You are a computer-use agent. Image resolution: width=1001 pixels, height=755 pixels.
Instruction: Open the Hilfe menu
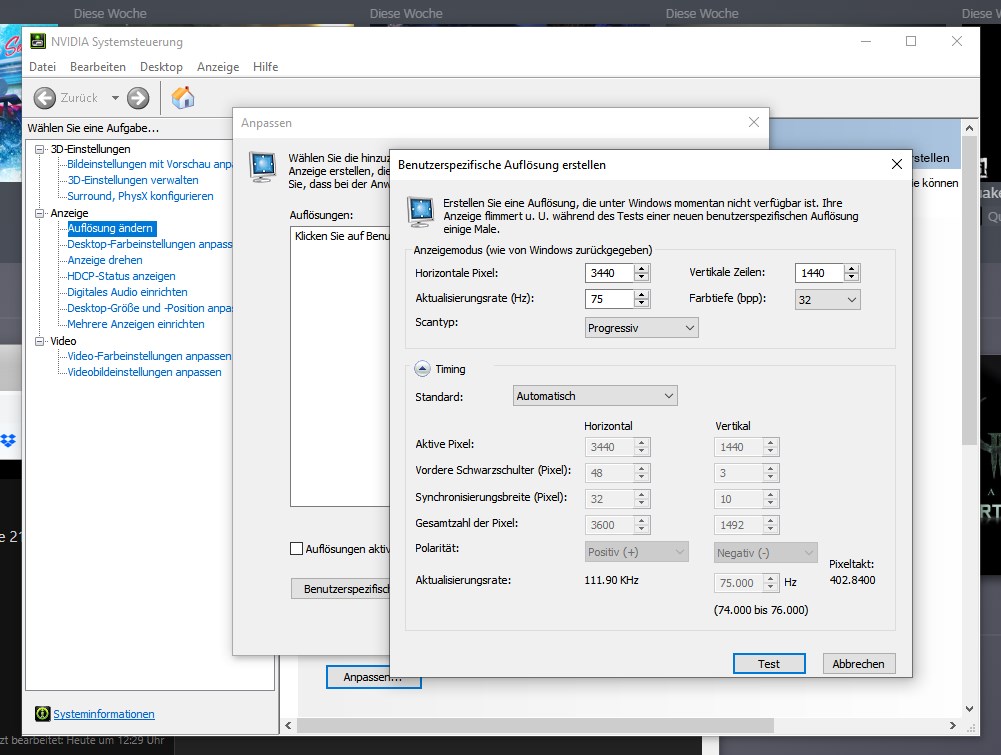coord(266,66)
